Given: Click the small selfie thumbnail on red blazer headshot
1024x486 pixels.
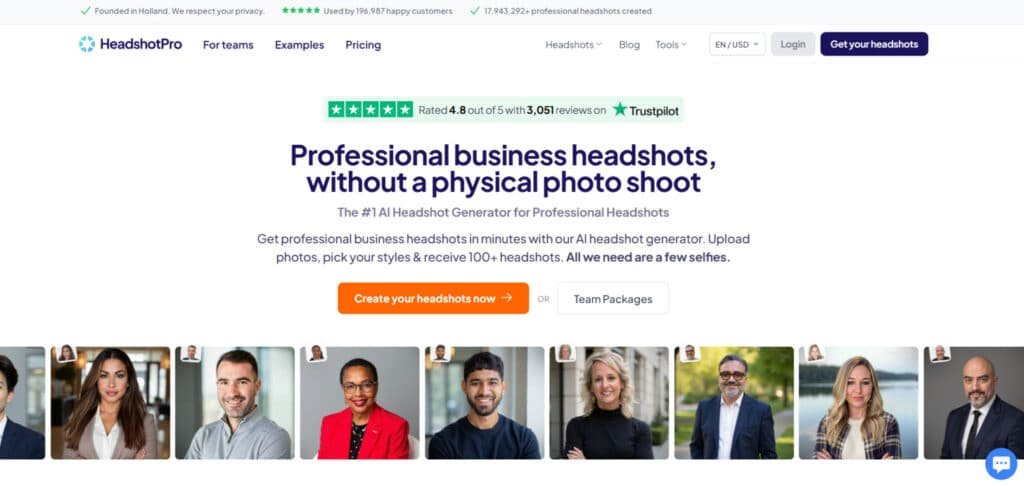Looking at the screenshot, I should click(316, 353).
